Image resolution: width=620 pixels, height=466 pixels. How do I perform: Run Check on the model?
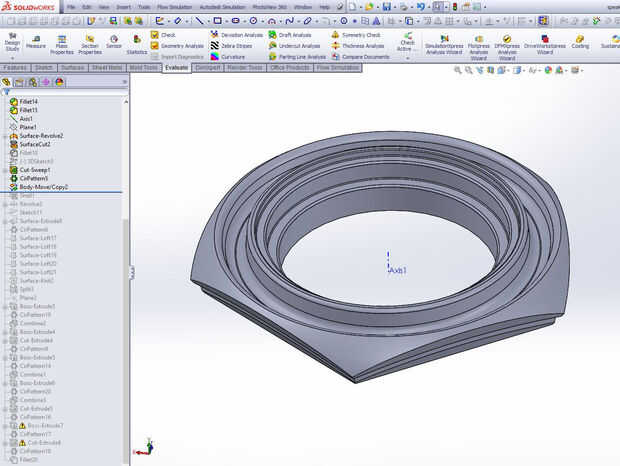pos(163,35)
